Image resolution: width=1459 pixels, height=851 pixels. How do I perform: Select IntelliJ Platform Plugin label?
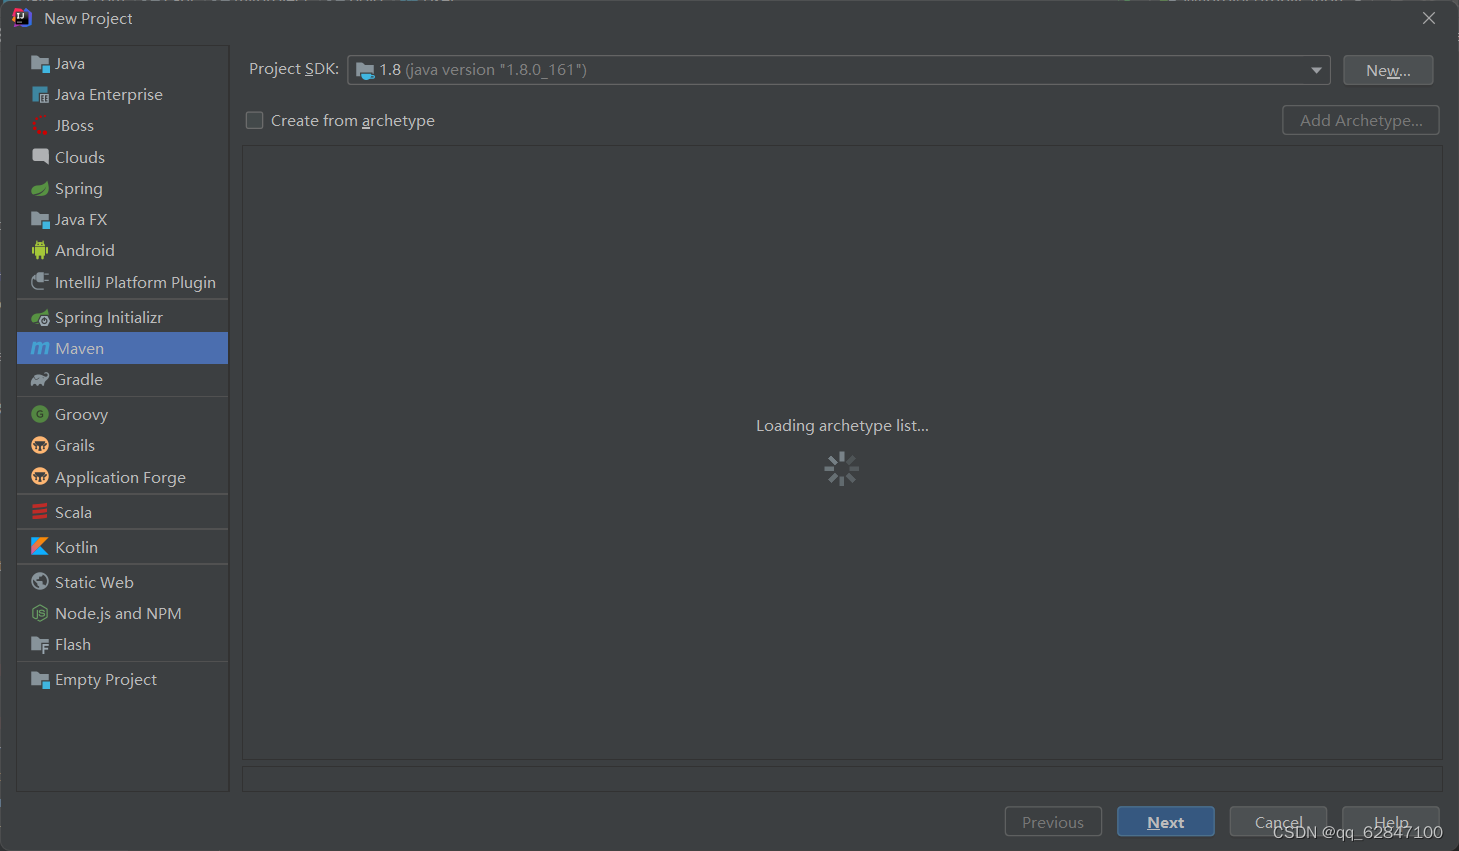coord(135,282)
